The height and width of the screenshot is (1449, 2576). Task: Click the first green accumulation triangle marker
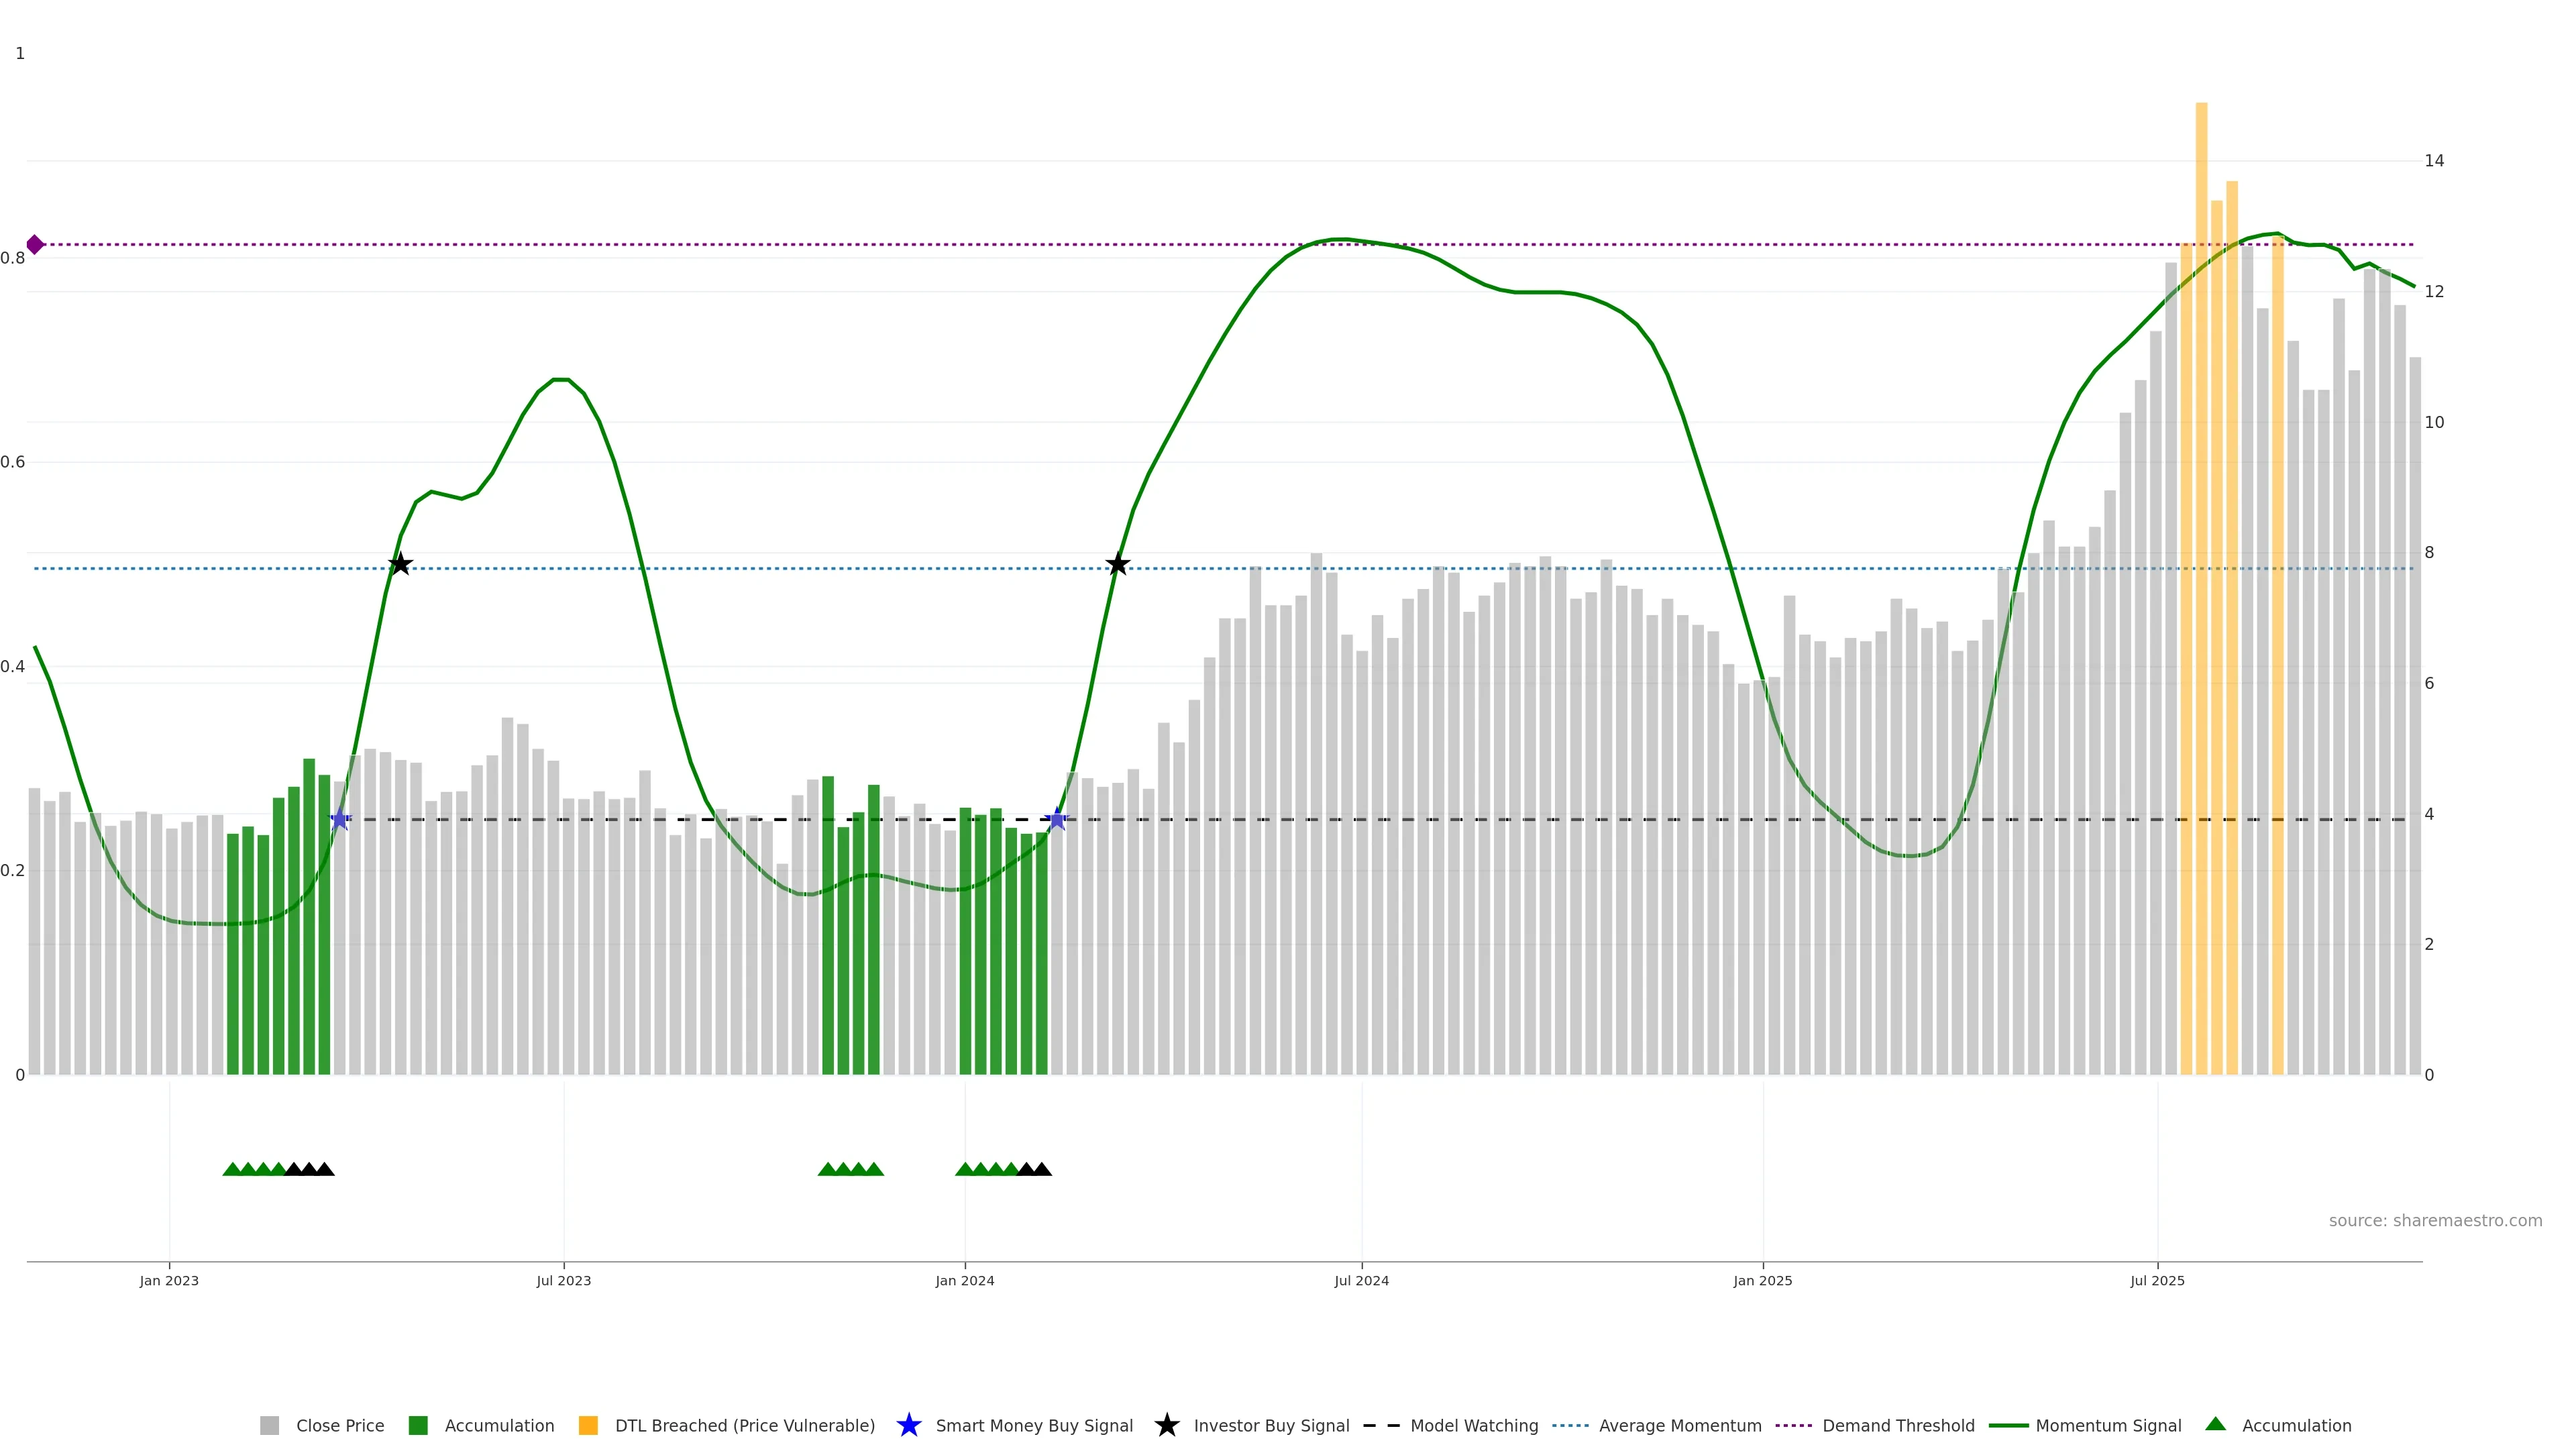(x=232, y=1169)
